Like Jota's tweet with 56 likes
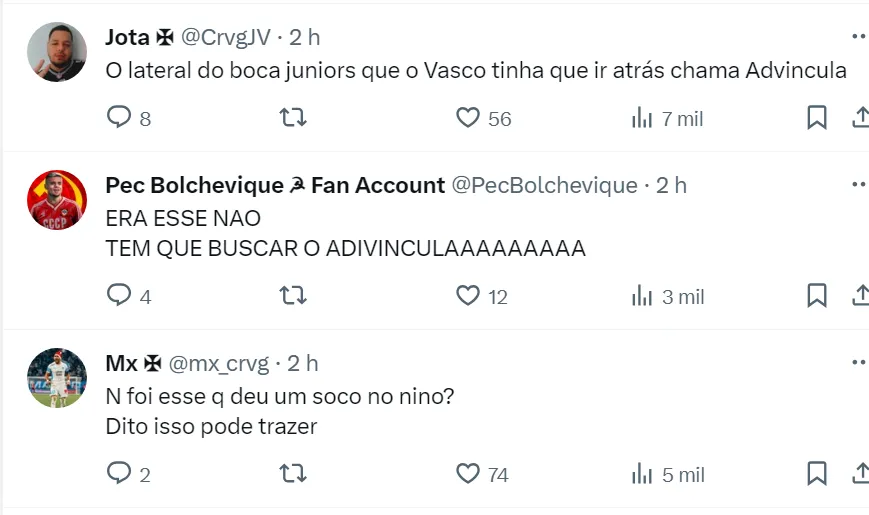The height and width of the screenshot is (515, 869). tap(468, 118)
